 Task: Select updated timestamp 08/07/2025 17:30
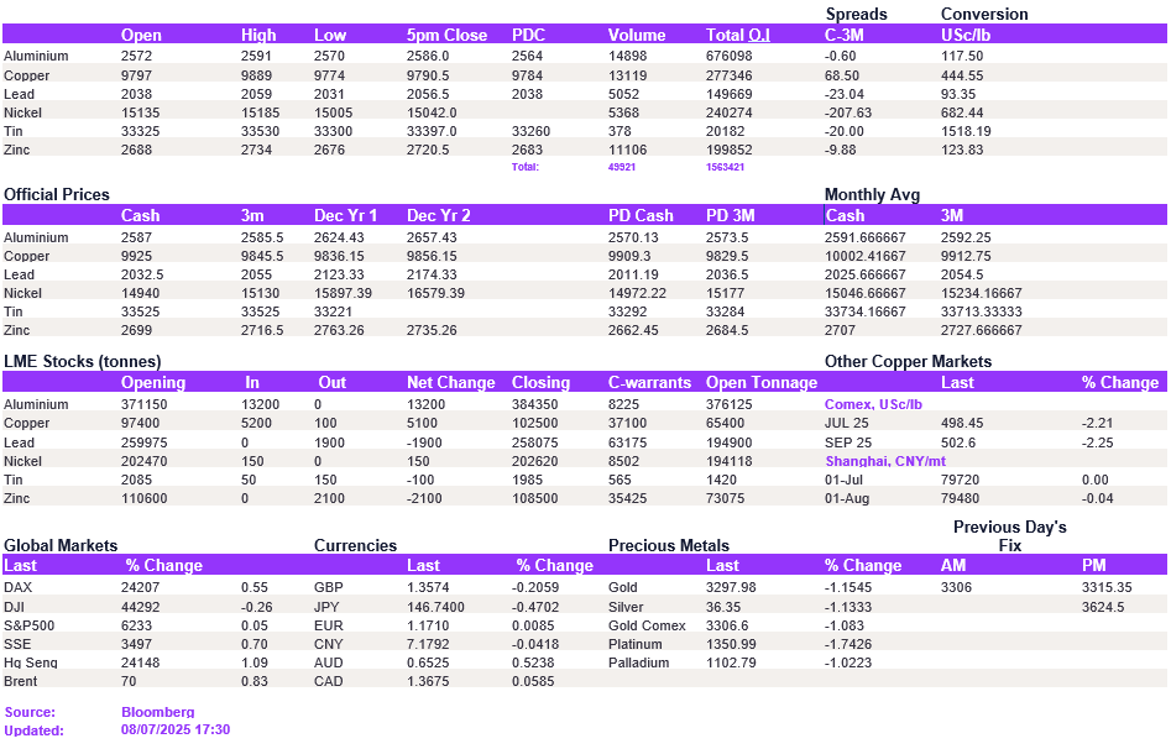click(175, 730)
